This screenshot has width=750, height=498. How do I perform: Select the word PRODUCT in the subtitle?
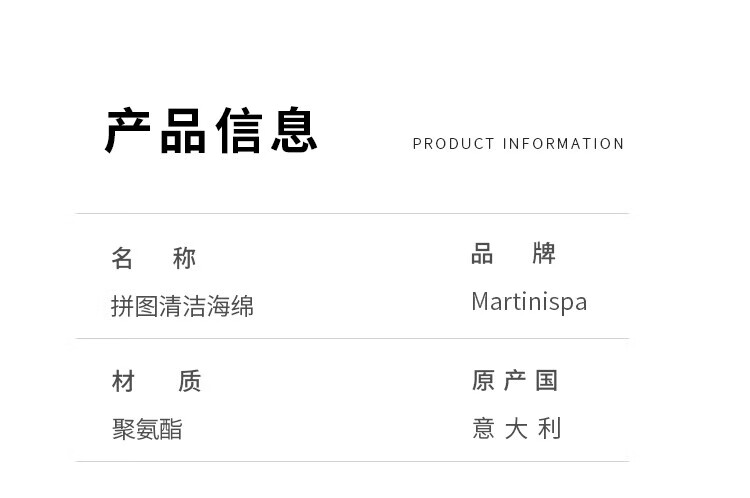(454, 144)
